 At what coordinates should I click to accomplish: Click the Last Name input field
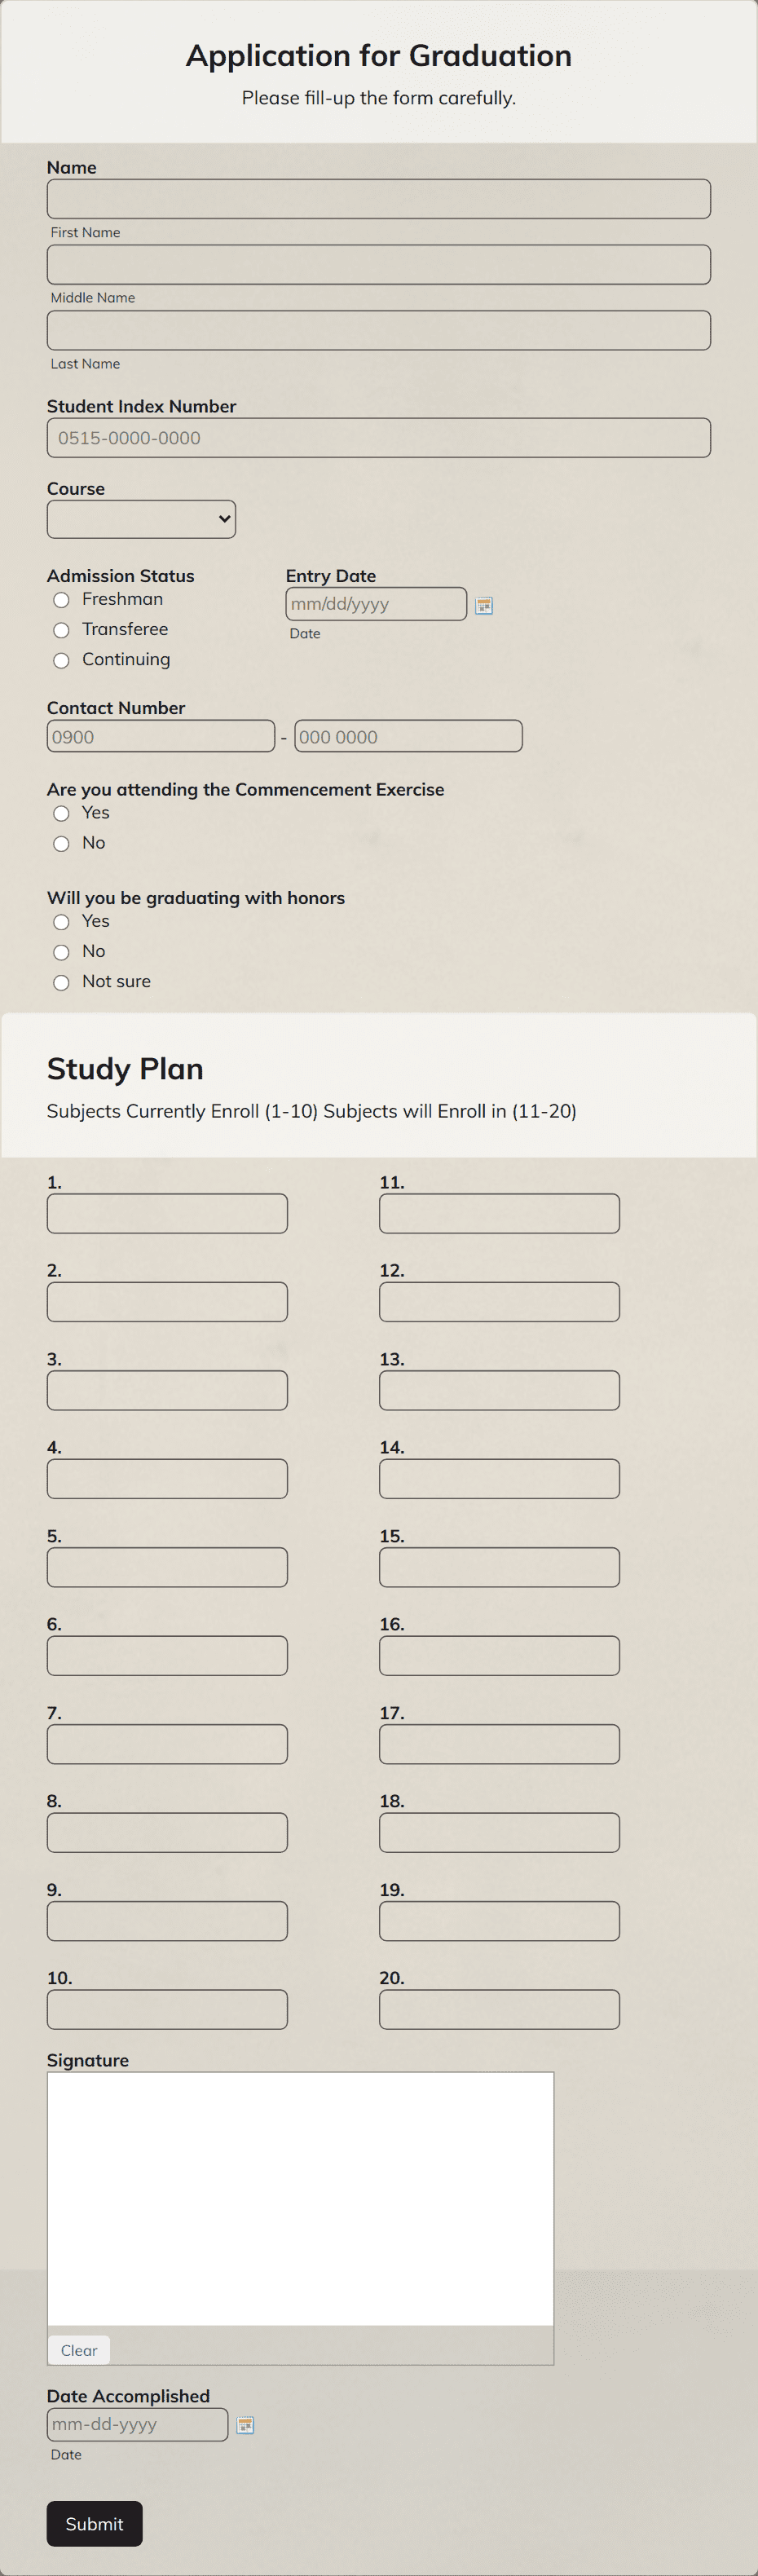pyautogui.click(x=378, y=329)
